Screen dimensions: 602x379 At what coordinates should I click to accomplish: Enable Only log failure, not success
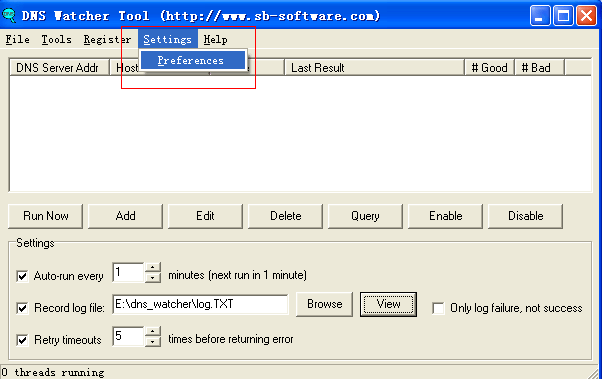(438, 308)
